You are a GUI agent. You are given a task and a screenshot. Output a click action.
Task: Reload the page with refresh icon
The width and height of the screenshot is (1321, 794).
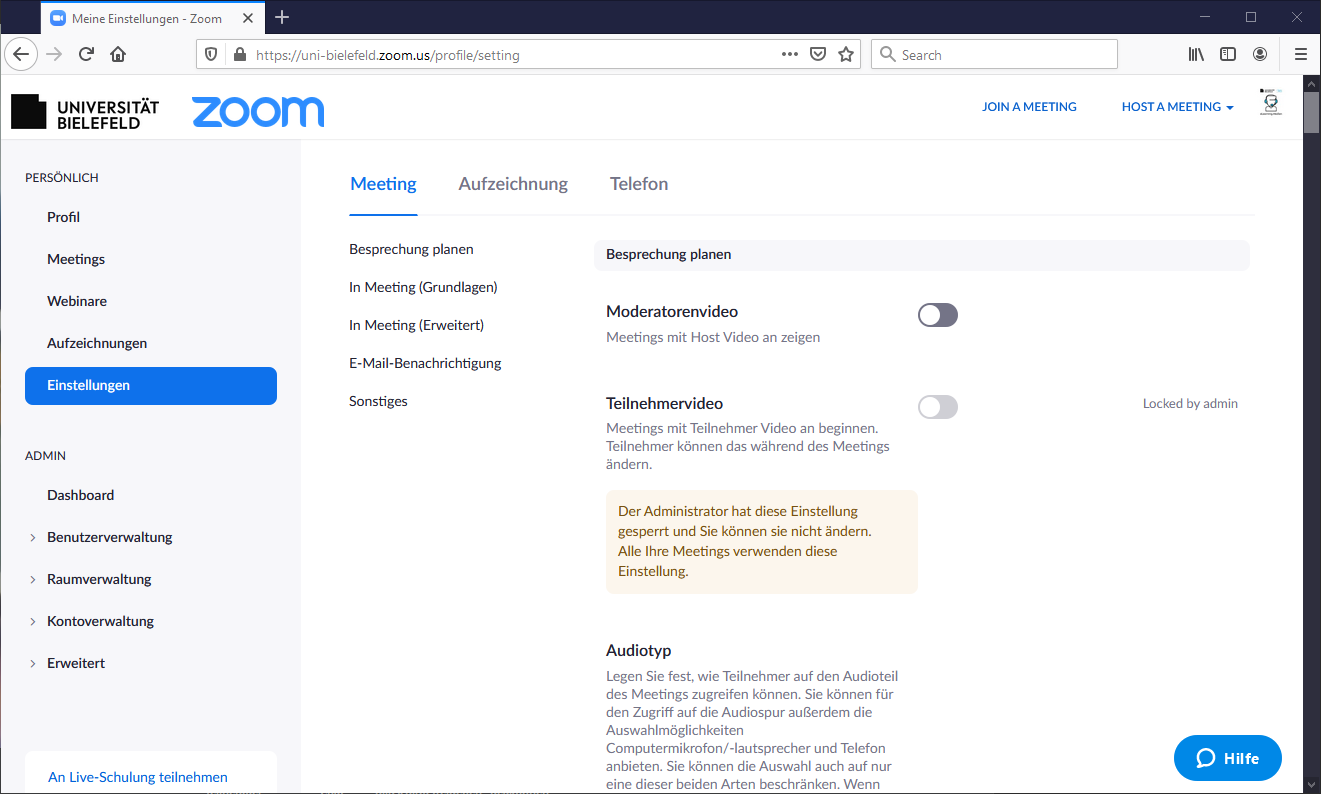(x=87, y=55)
